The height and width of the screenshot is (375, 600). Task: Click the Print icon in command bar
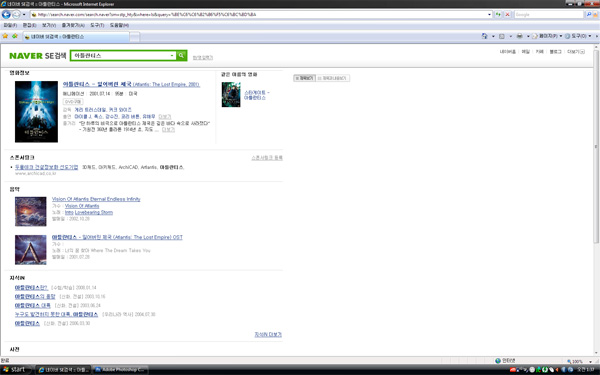tap(520, 36)
